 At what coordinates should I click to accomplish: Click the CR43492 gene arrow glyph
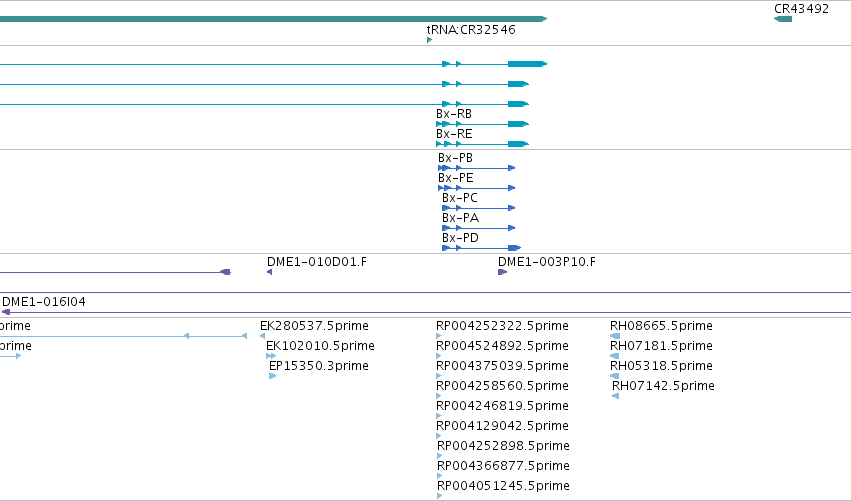(783, 19)
